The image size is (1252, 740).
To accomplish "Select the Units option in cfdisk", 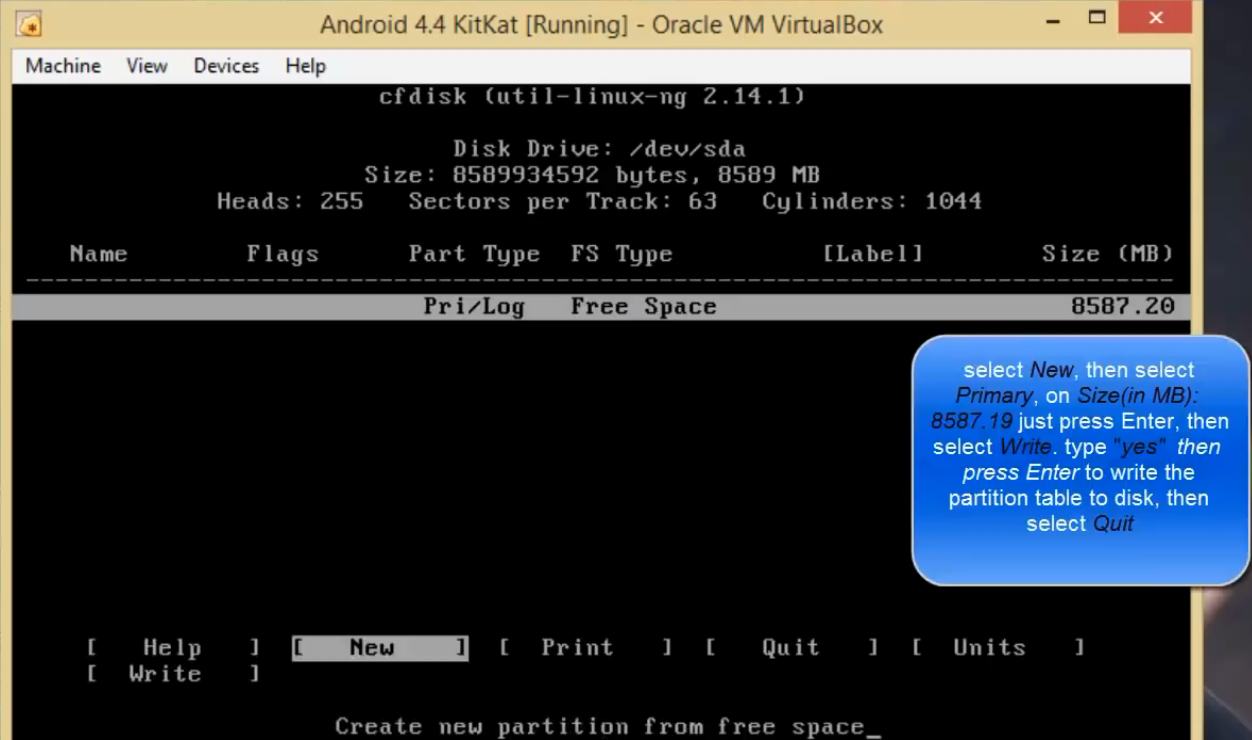I will point(998,648).
